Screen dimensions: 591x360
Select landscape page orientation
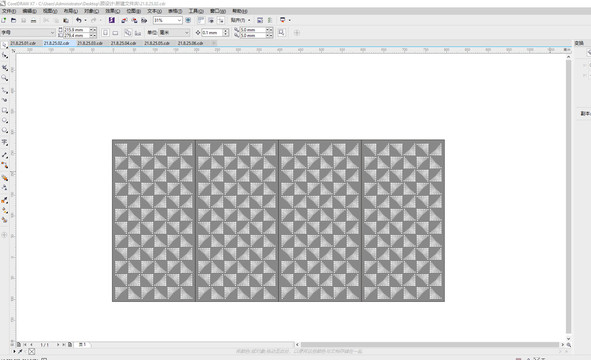[115, 33]
